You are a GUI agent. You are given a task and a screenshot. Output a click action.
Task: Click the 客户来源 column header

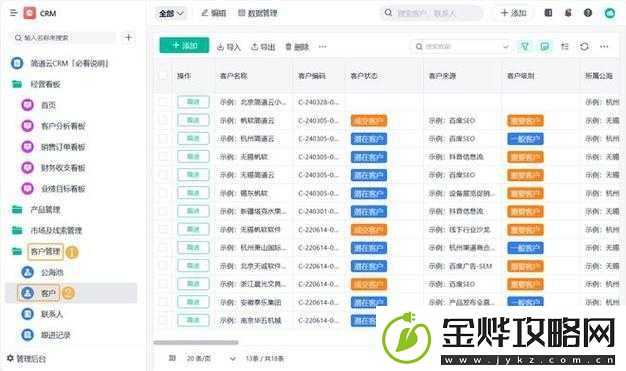click(x=442, y=76)
